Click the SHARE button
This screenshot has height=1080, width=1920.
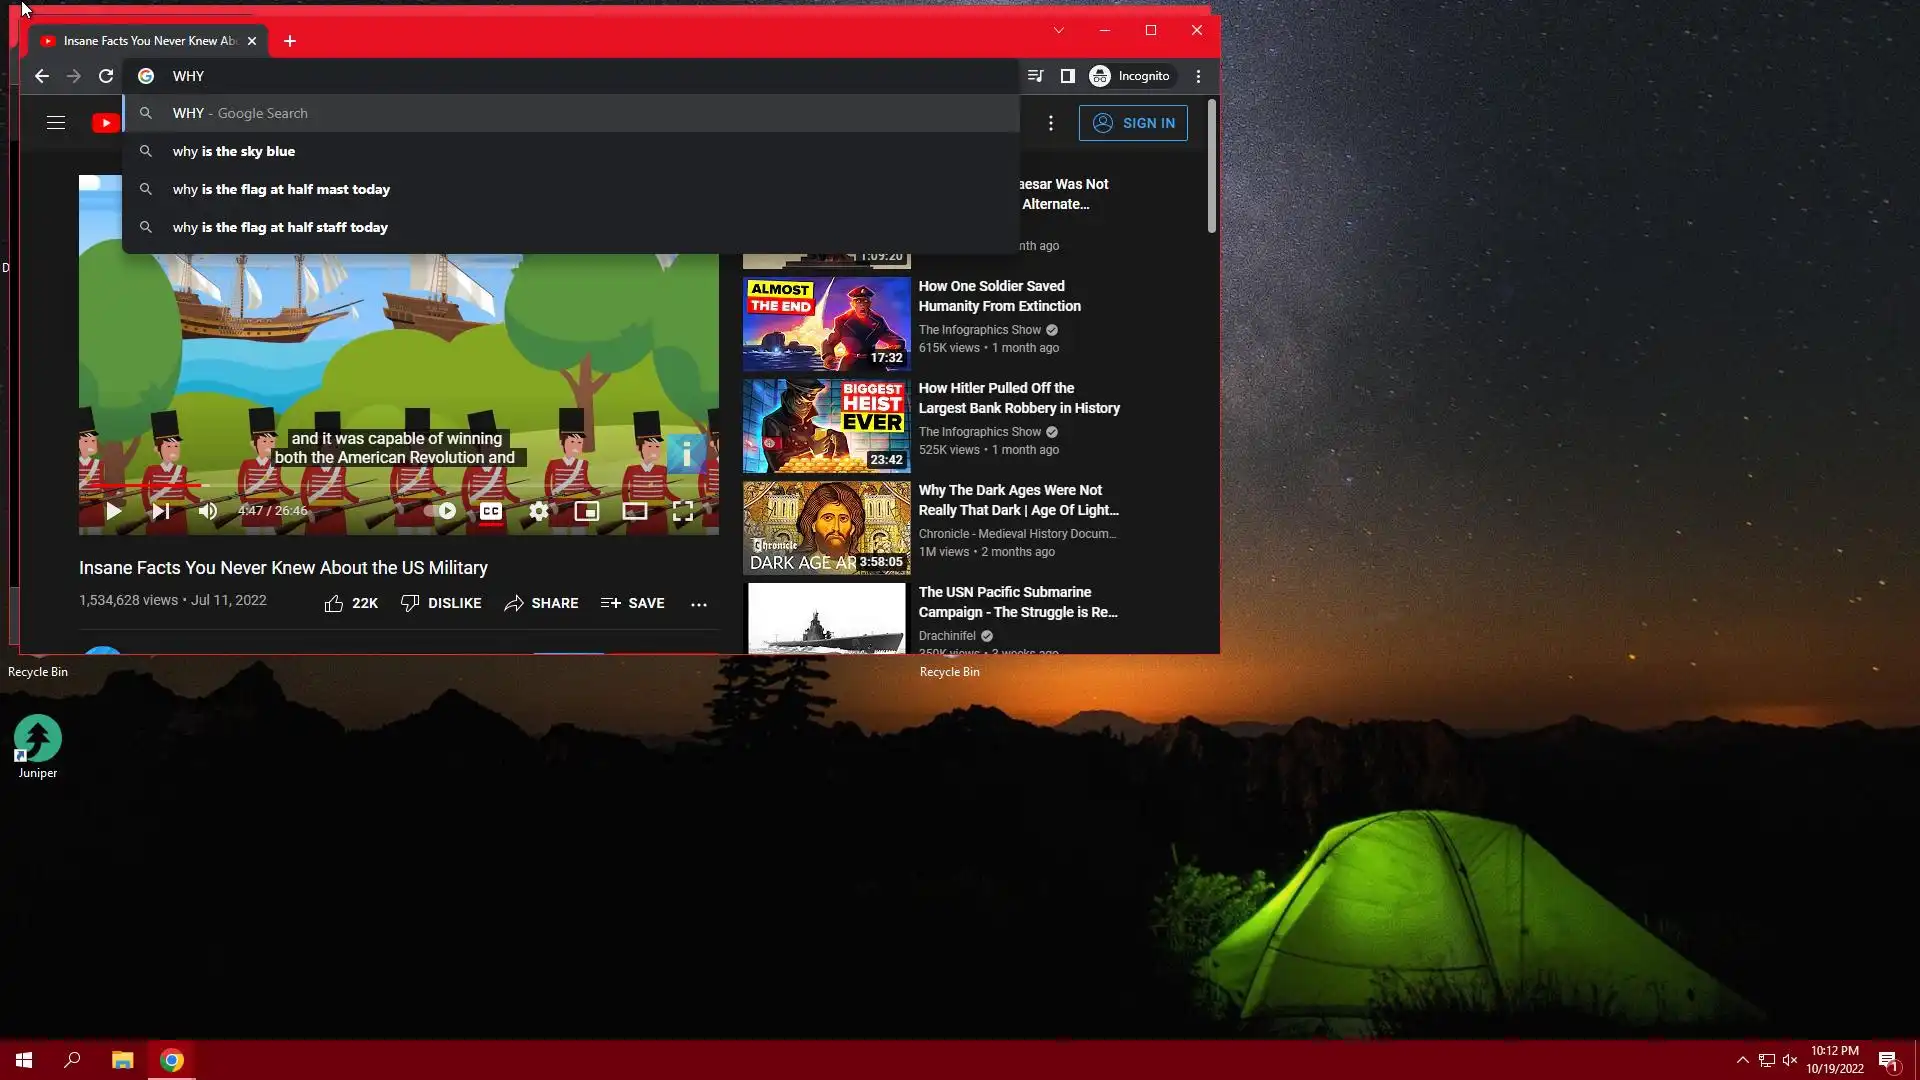541,603
